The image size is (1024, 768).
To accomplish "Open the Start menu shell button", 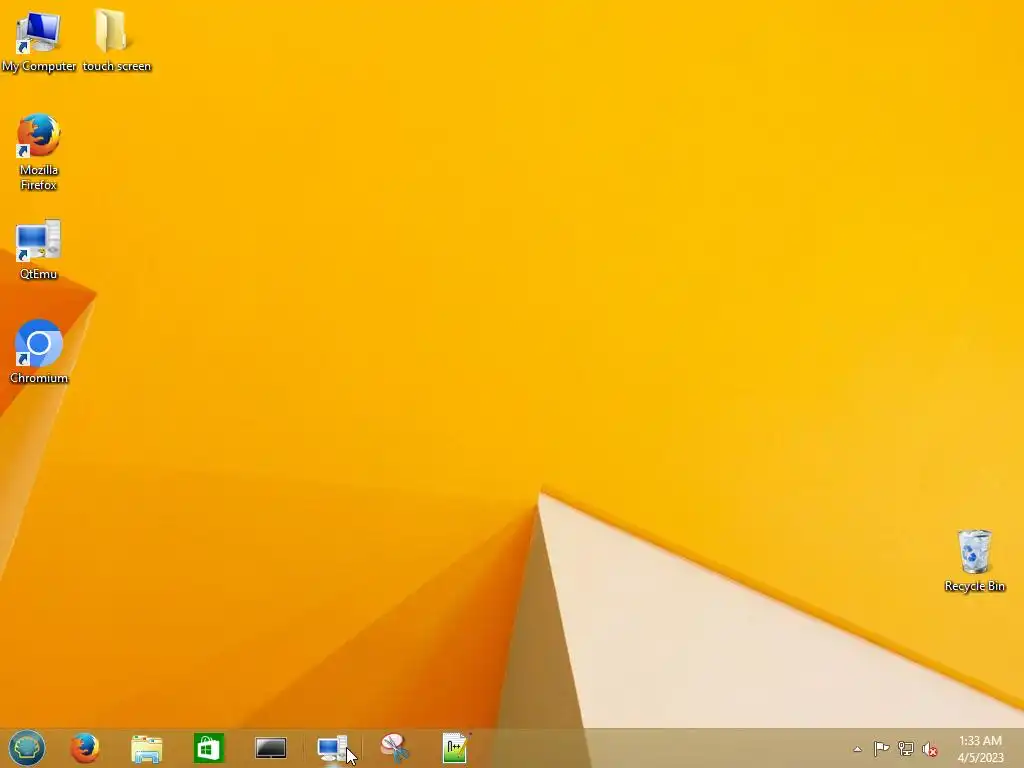I will click(27, 748).
